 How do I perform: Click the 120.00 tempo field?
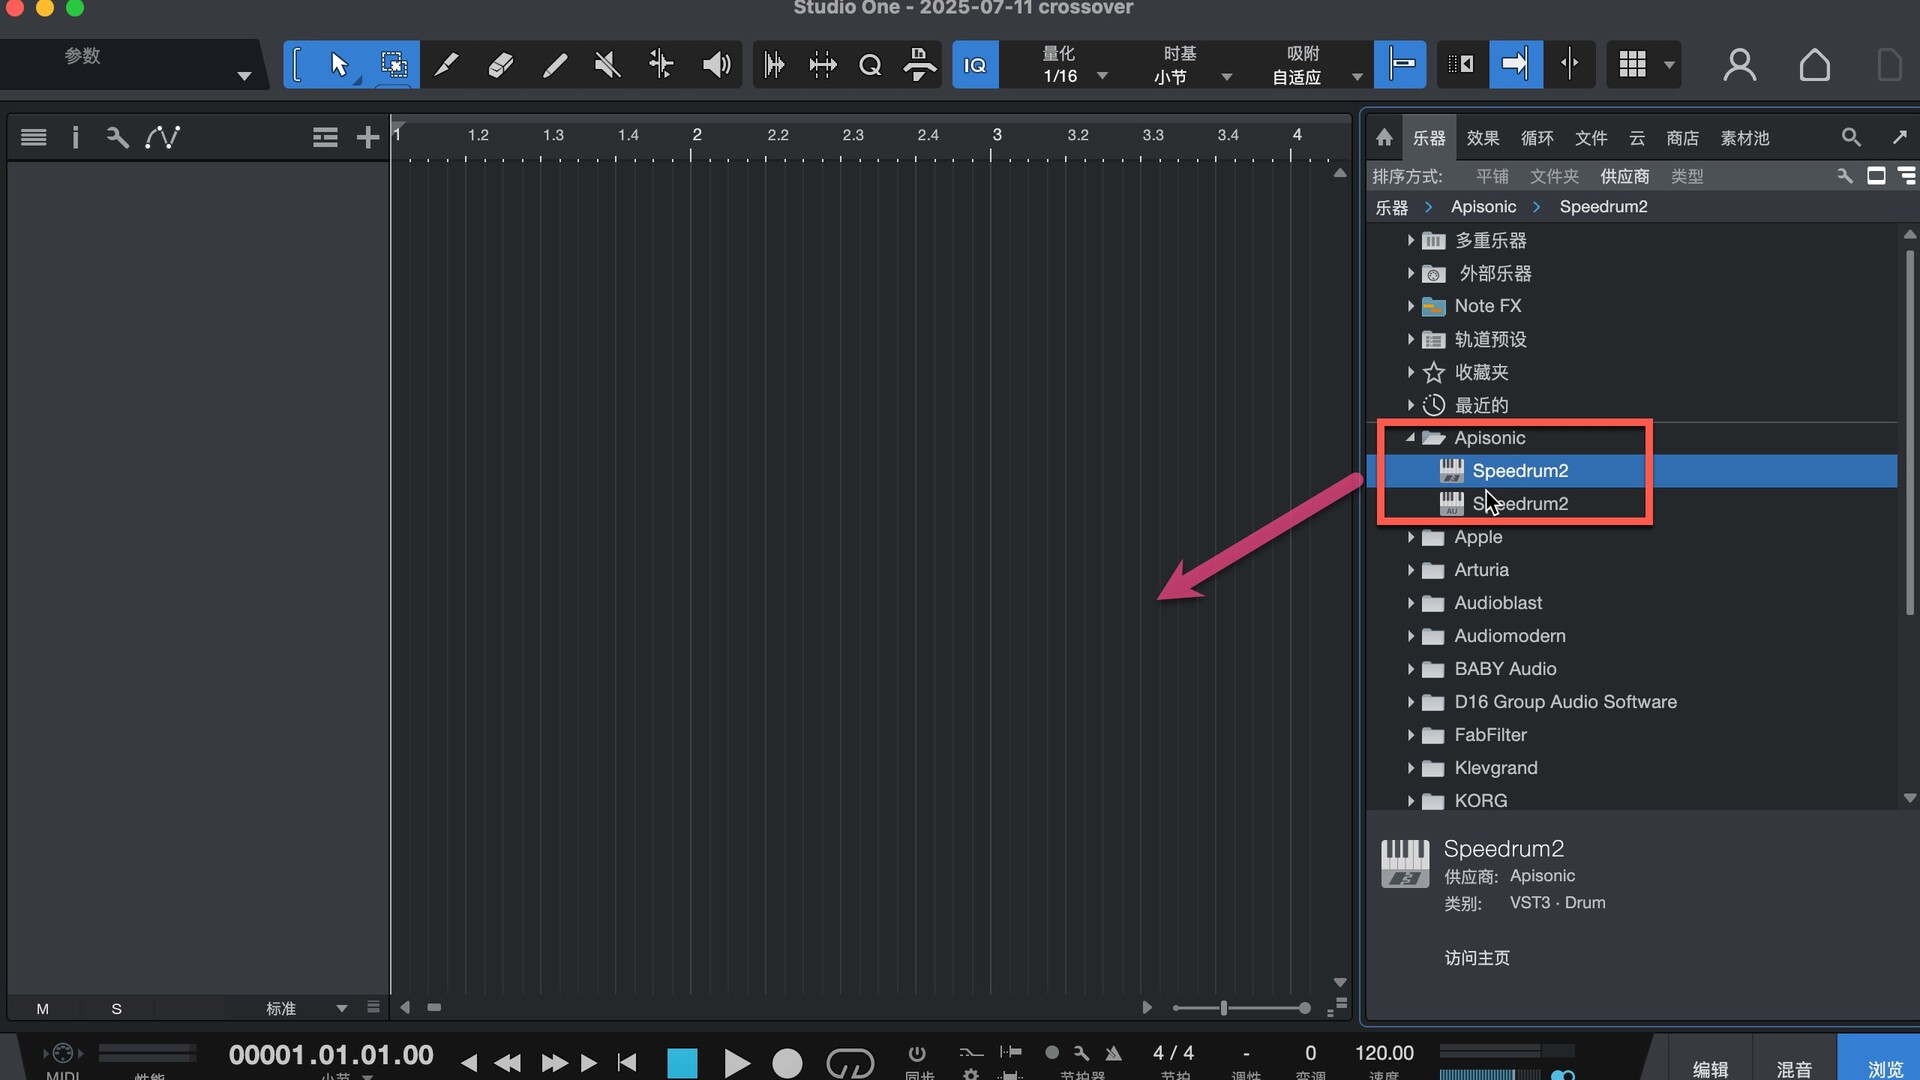click(x=1384, y=1053)
